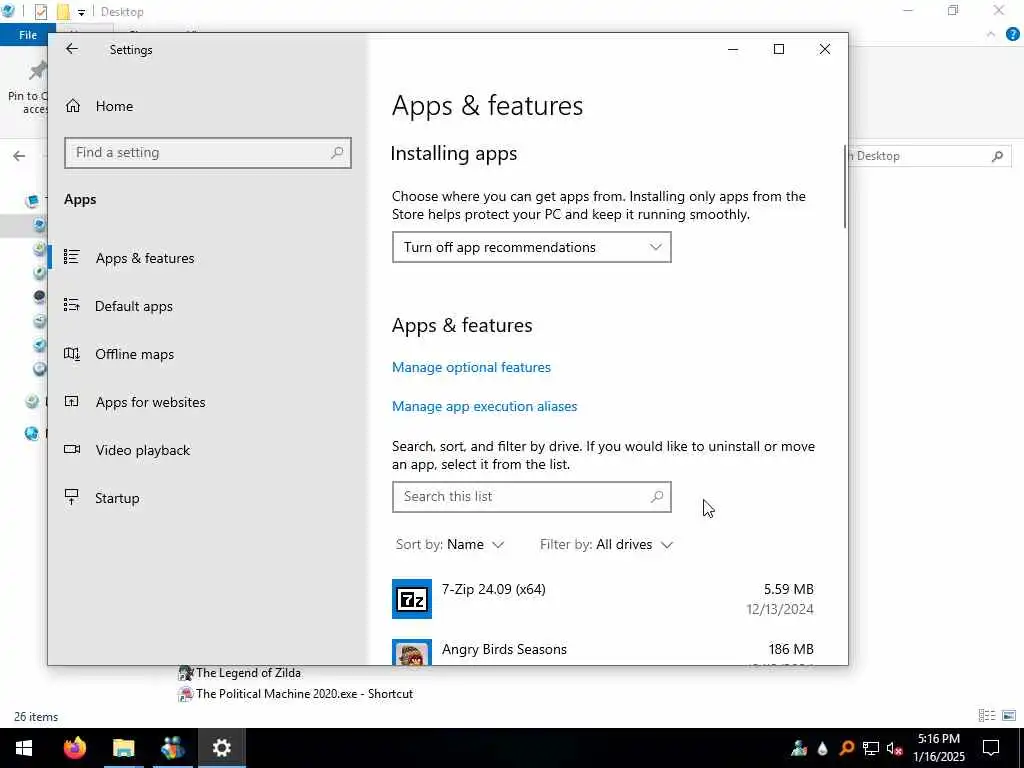Open notification center icon
The width and height of the screenshot is (1024, 768).
point(991,748)
